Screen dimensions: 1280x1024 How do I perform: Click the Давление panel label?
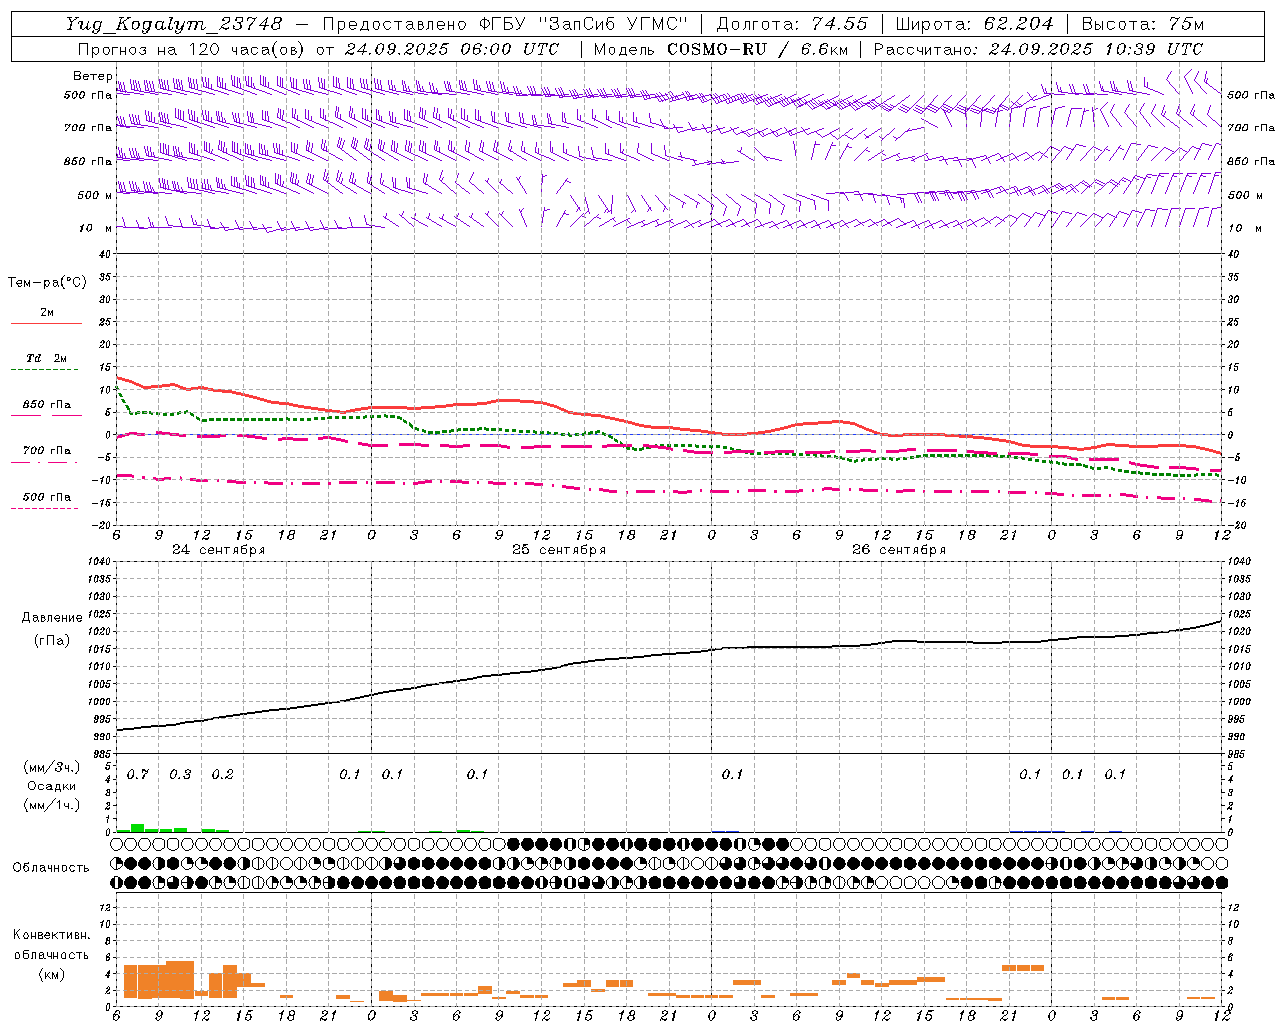(x=52, y=618)
